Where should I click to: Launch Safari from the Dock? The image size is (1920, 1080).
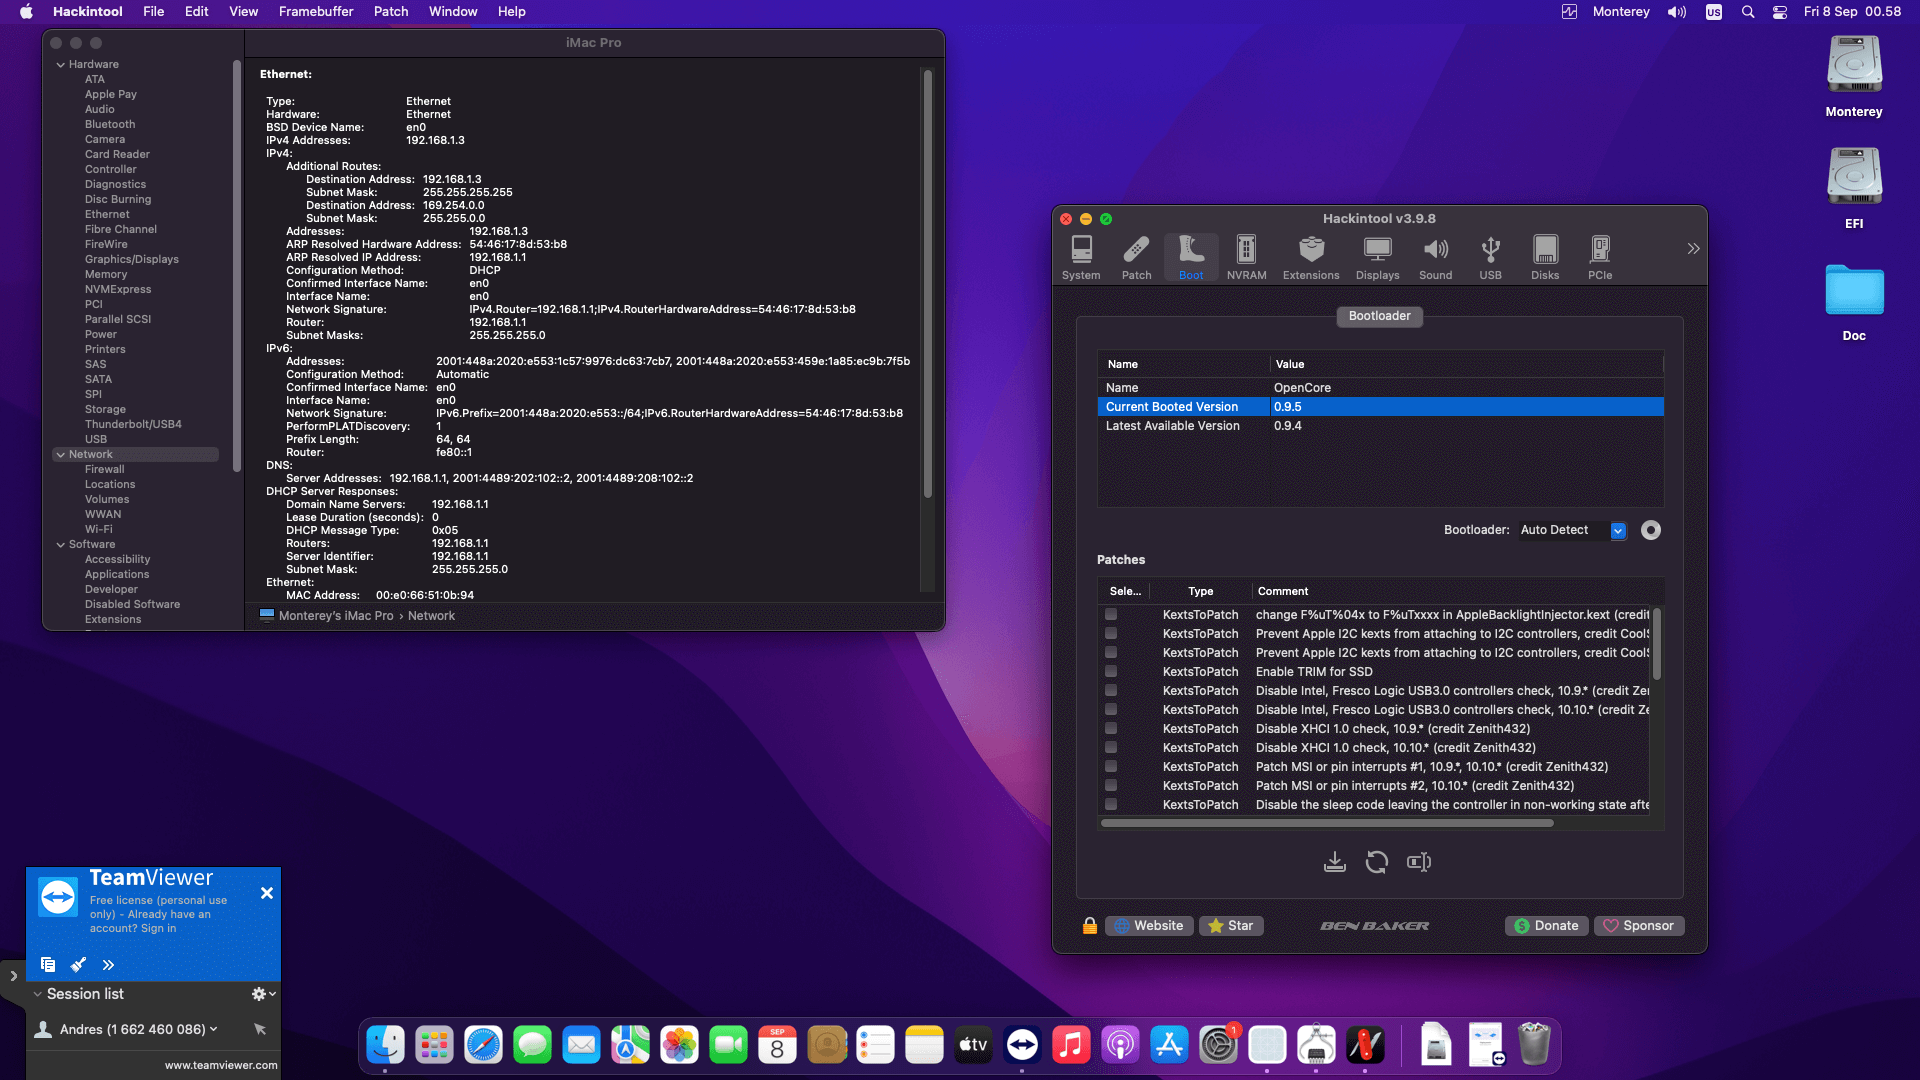point(483,1045)
